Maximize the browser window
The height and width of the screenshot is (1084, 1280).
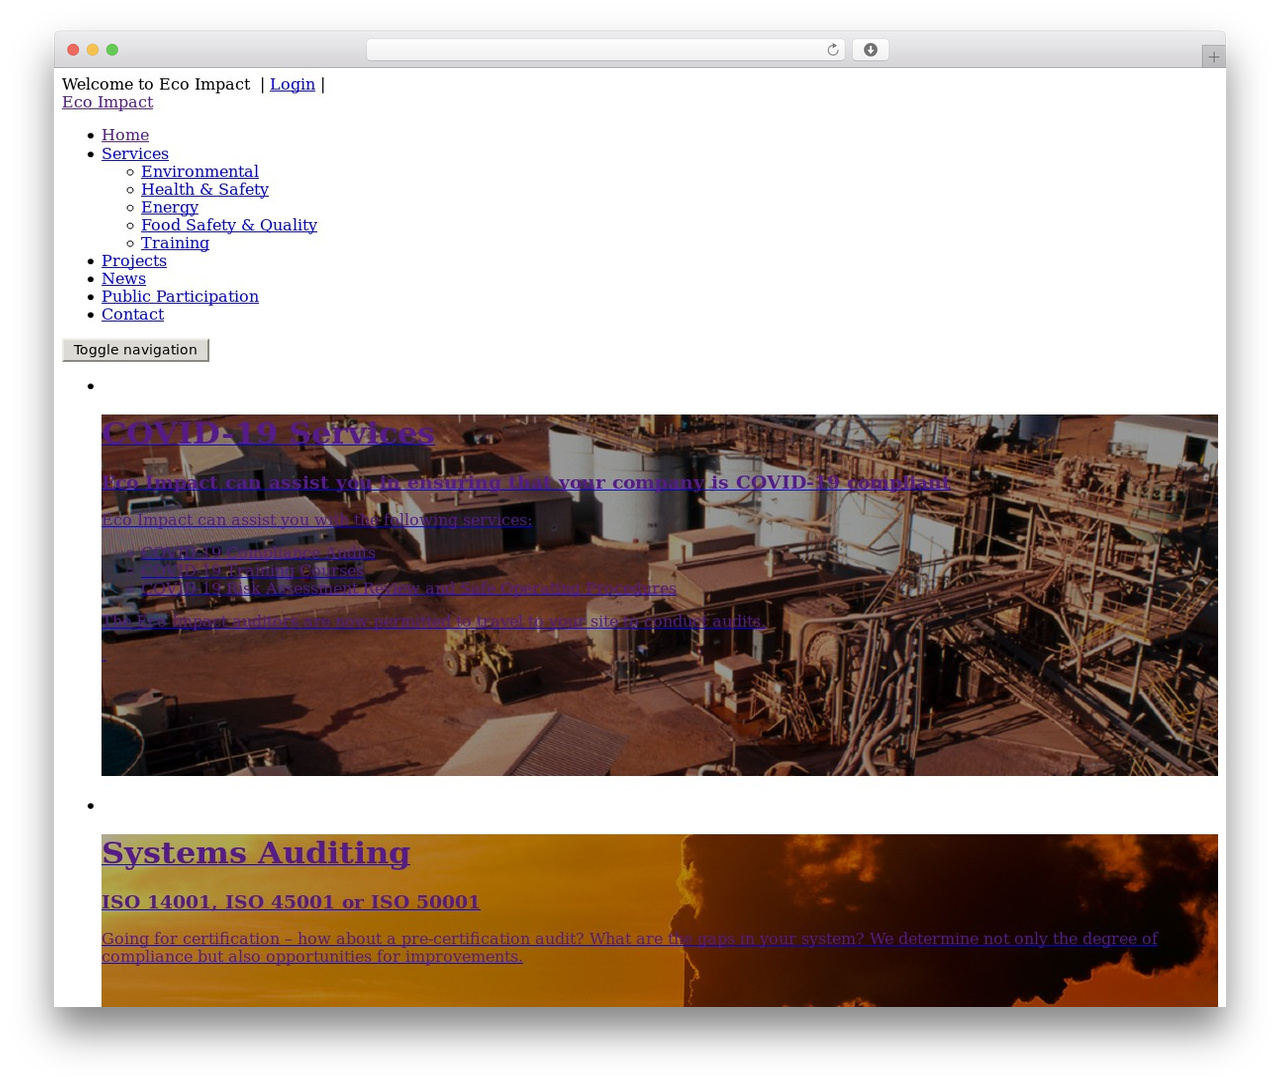[112, 50]
